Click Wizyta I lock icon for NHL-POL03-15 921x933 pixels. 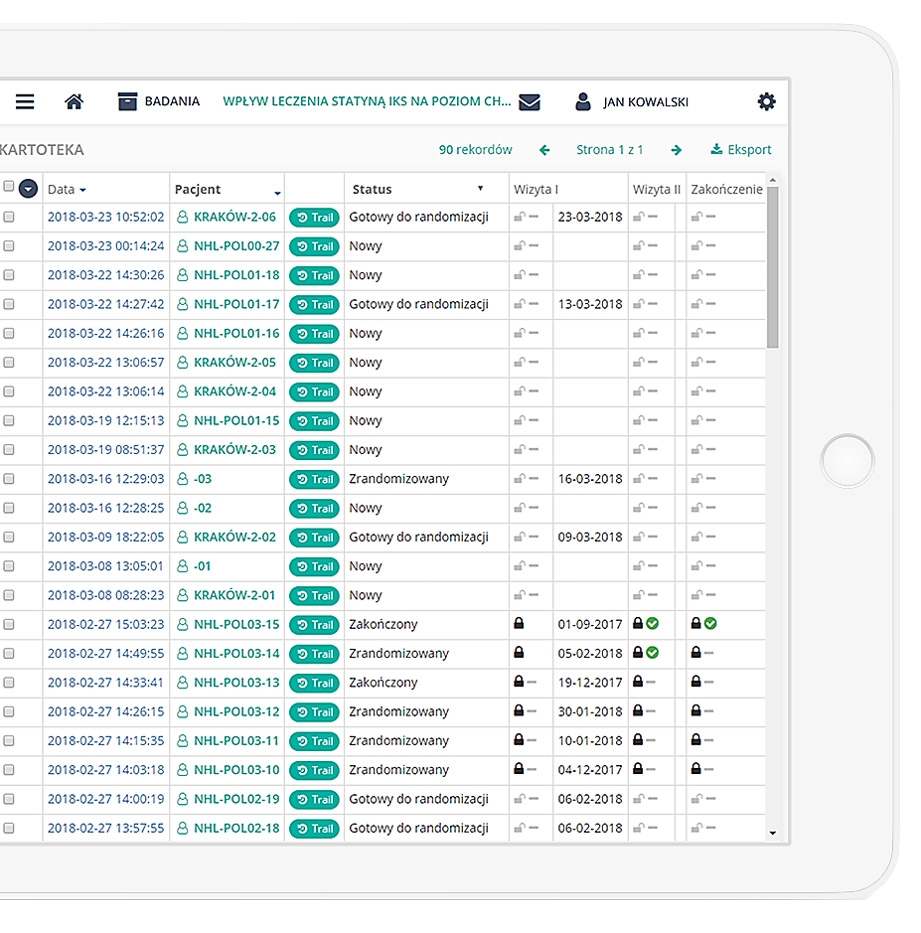coord(519,624)
